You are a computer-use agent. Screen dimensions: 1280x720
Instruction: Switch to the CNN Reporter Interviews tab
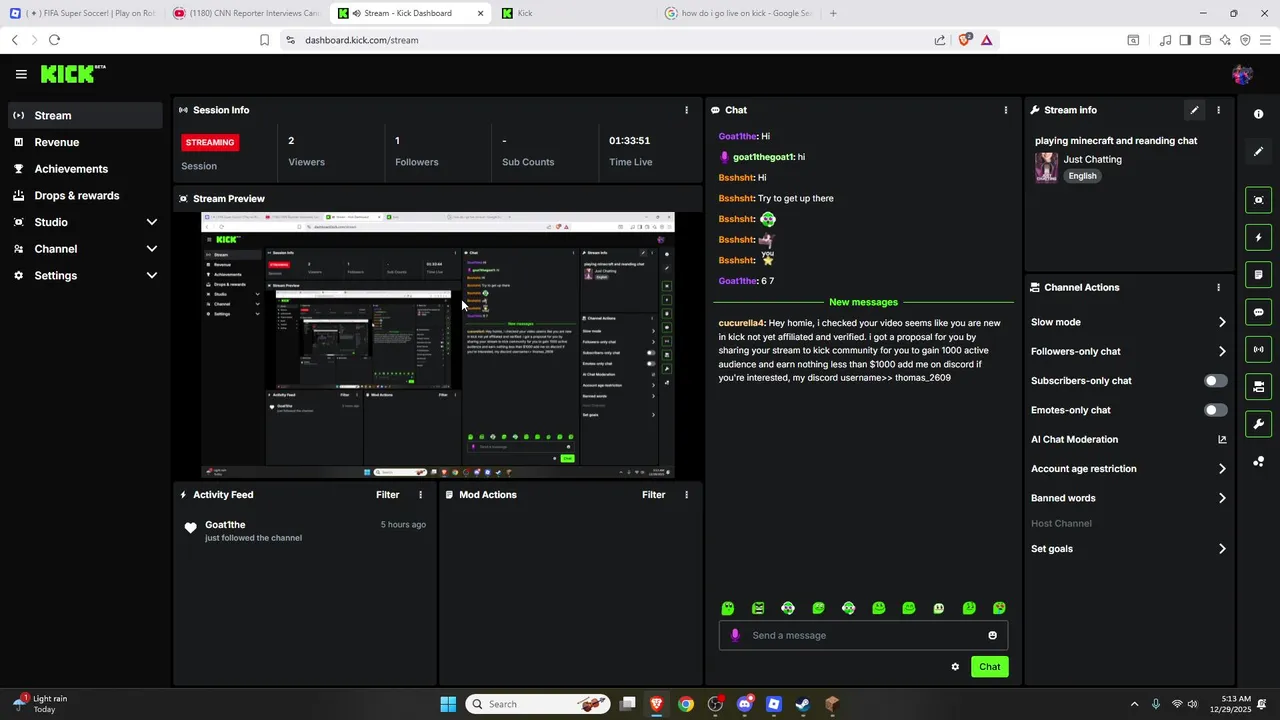(x=245, y=13)
